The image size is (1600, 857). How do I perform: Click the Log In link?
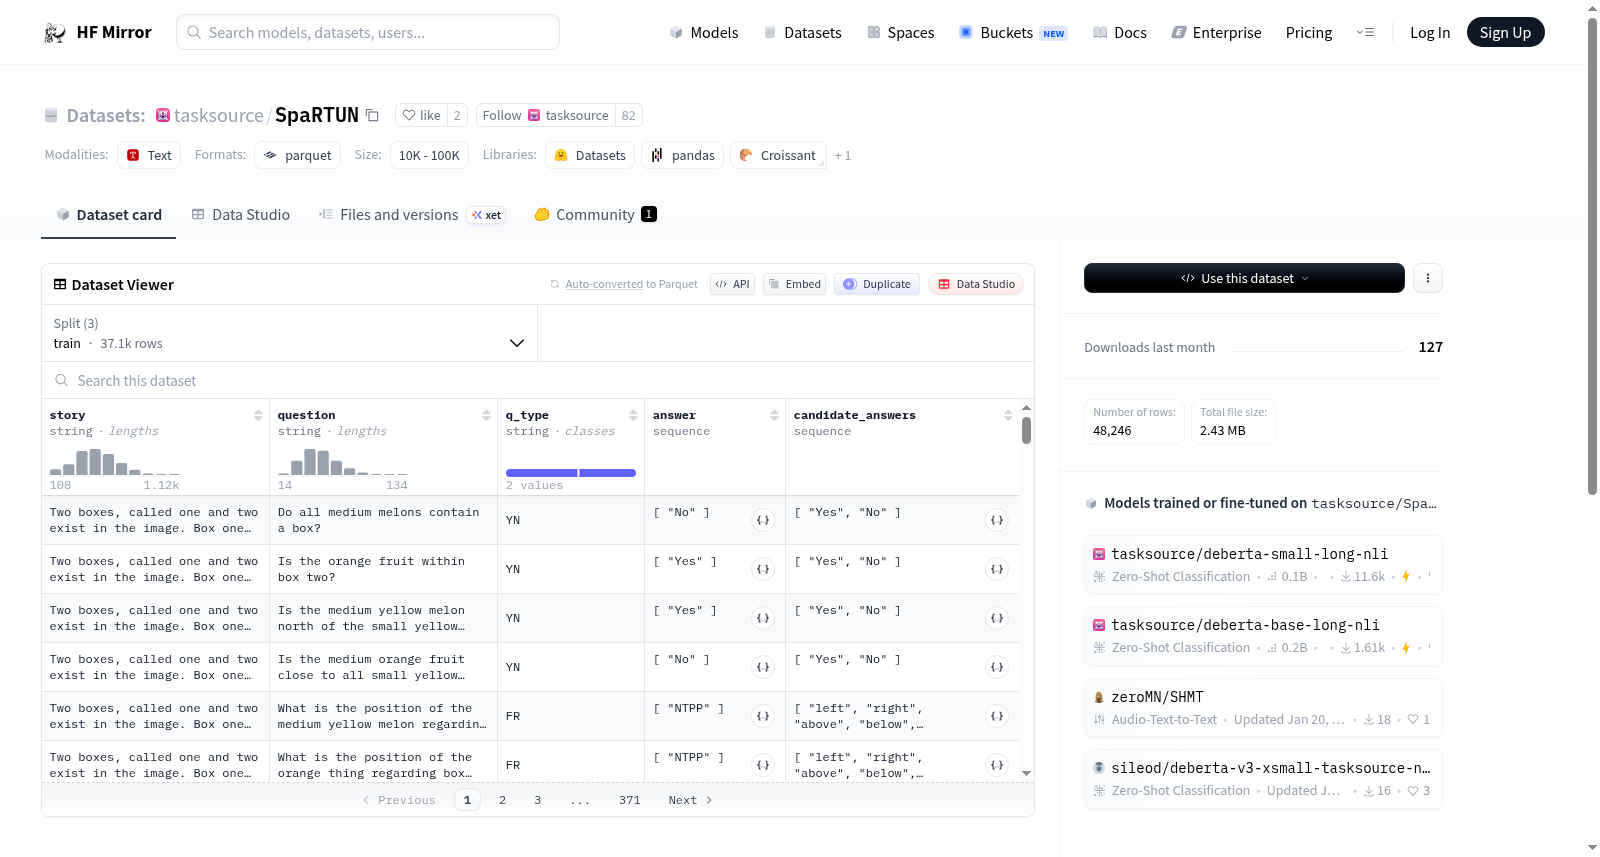(x=1430, y=33)
